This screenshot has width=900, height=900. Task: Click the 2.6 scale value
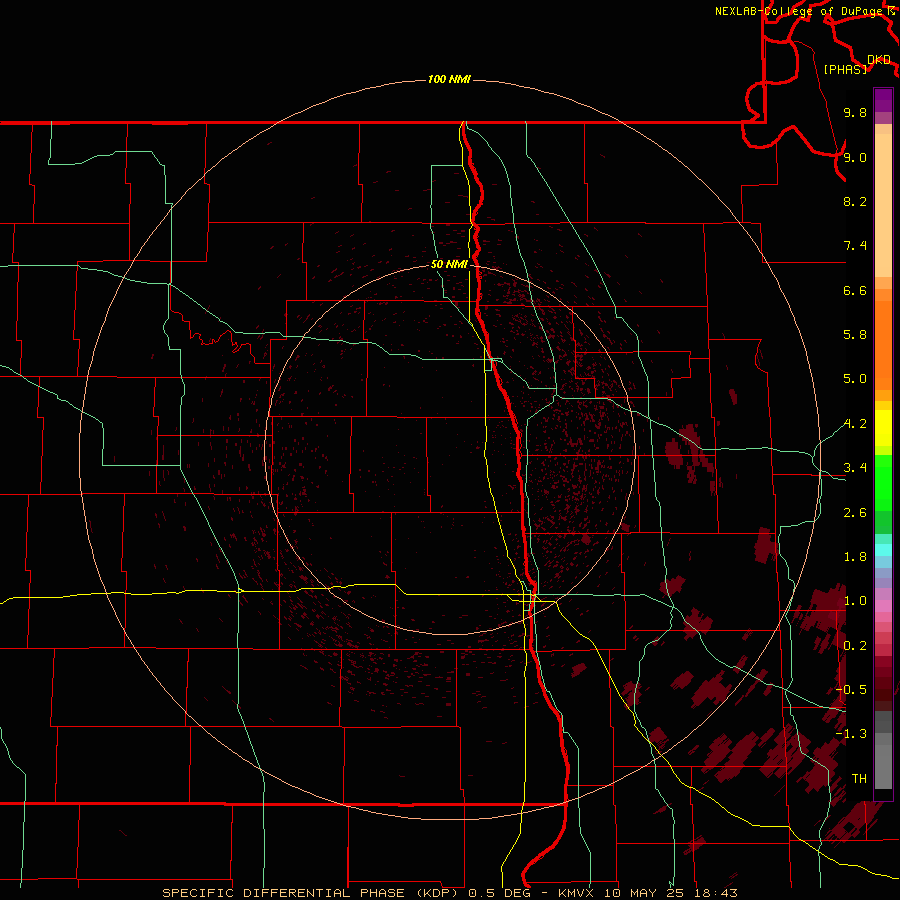pos(855,513)
